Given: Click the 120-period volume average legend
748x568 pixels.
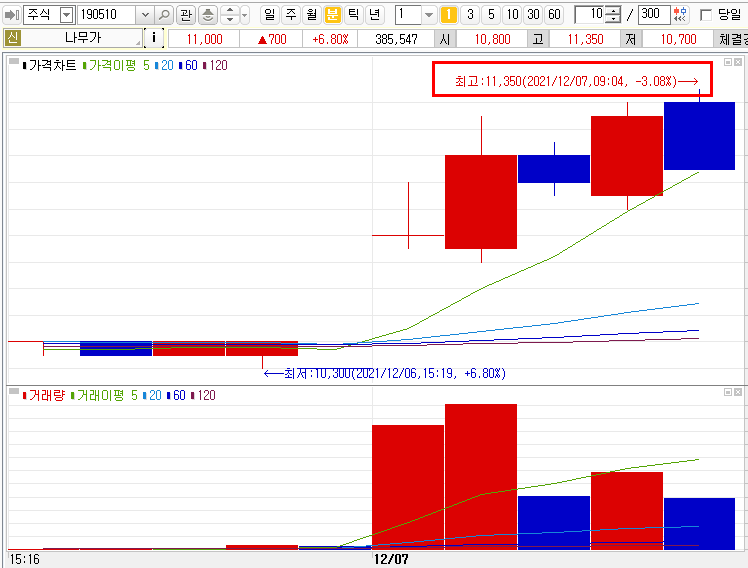Looking at the screenshot, I should tap(203, 395).
